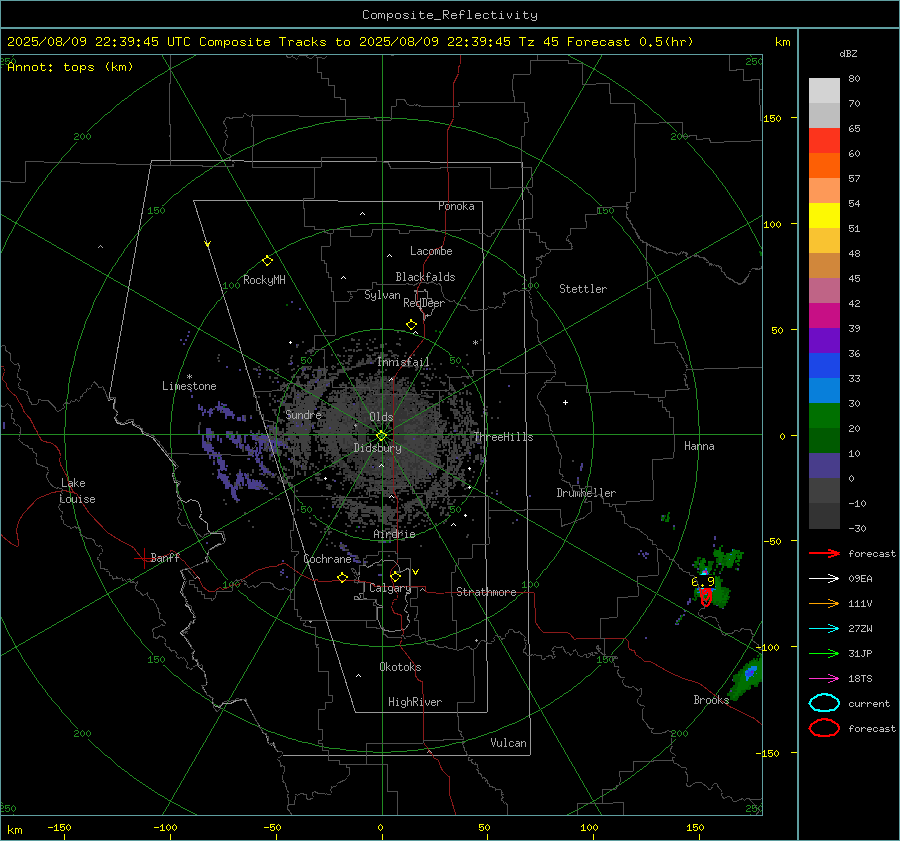Click the white plus marker west of Hanna
This screenshot has height=841, width=900.
coord(565,402)
